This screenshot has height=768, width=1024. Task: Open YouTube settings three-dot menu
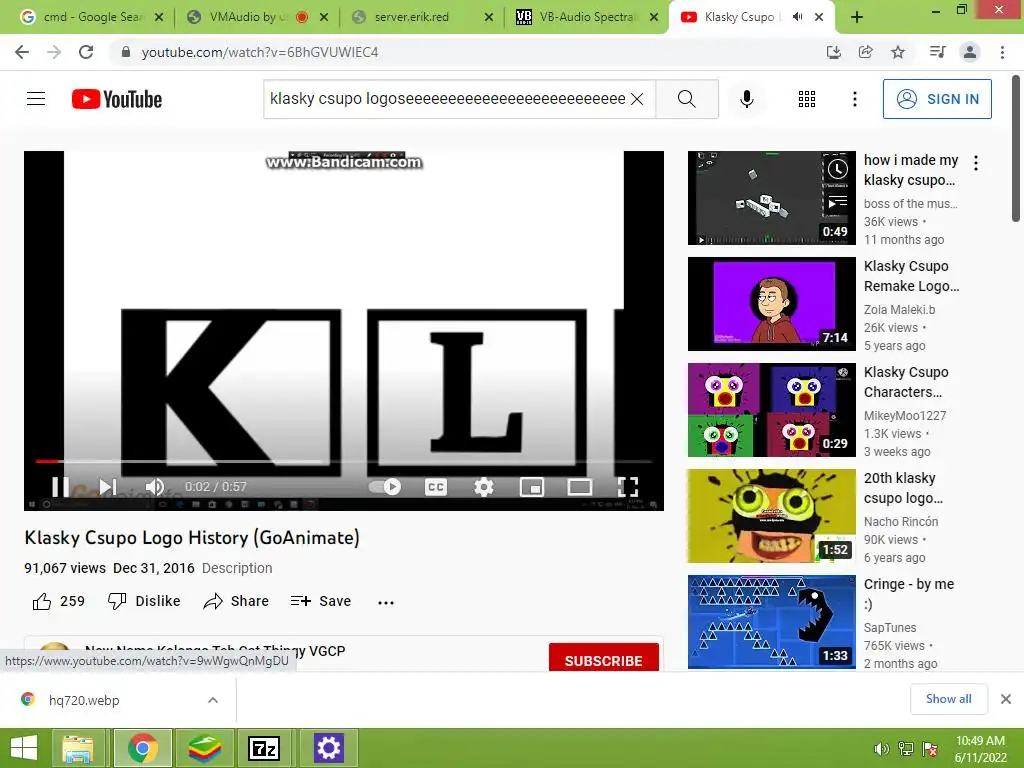coord(854,99)
